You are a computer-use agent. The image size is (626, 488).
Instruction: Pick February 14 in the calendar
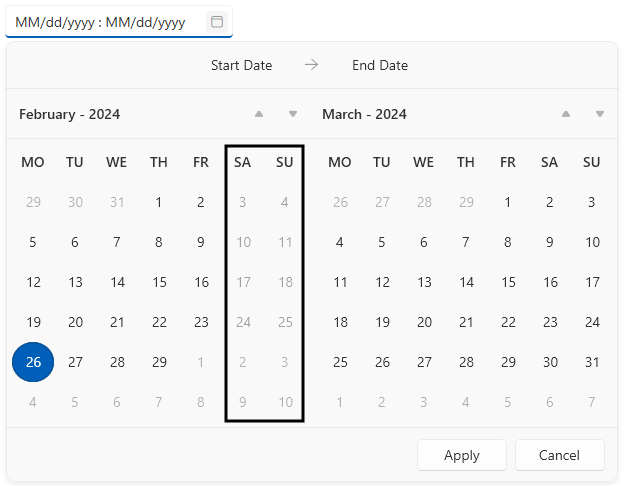click(117, 282)
